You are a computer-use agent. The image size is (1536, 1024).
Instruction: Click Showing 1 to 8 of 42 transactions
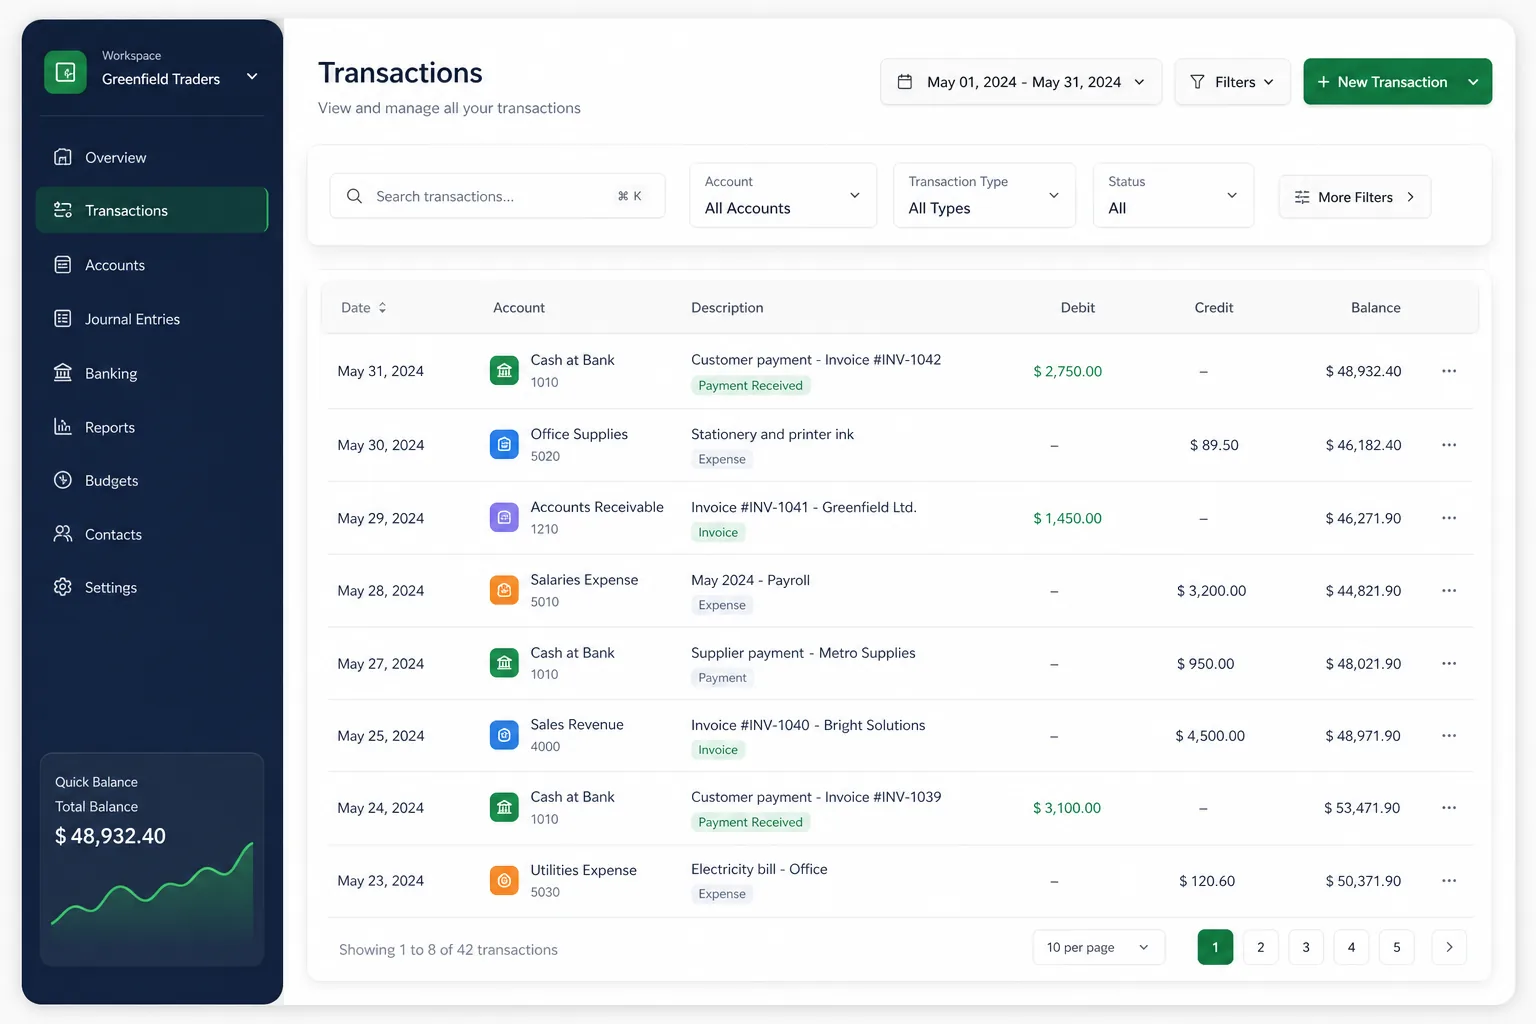[448, 950]
